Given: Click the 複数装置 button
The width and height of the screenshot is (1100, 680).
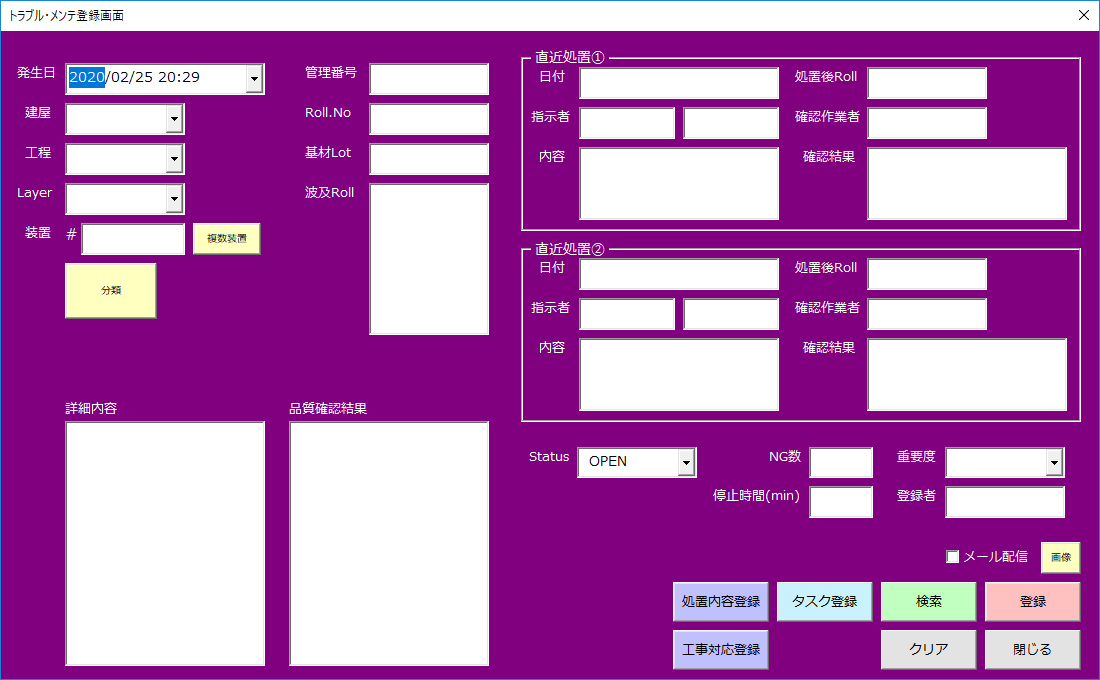Looking at the screenshot, I should pyautogui.click(x=226, y=239).
